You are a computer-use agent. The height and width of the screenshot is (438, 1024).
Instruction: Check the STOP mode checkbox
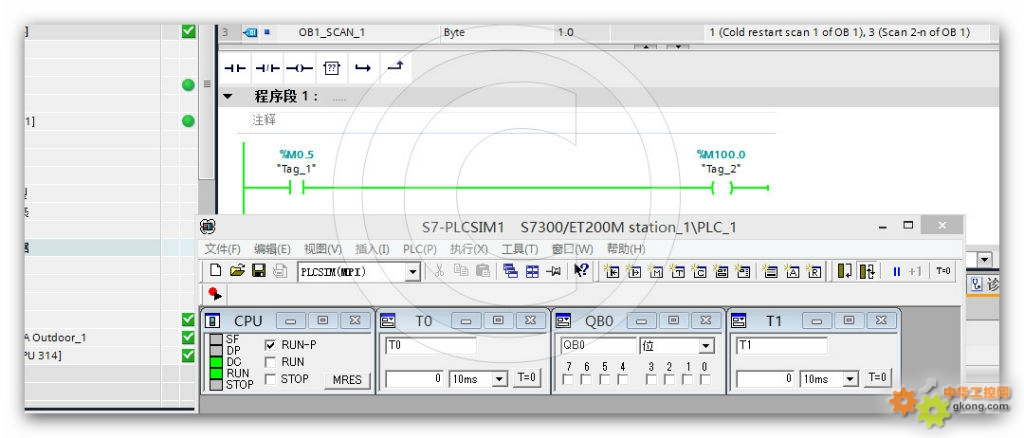[270, 379]
